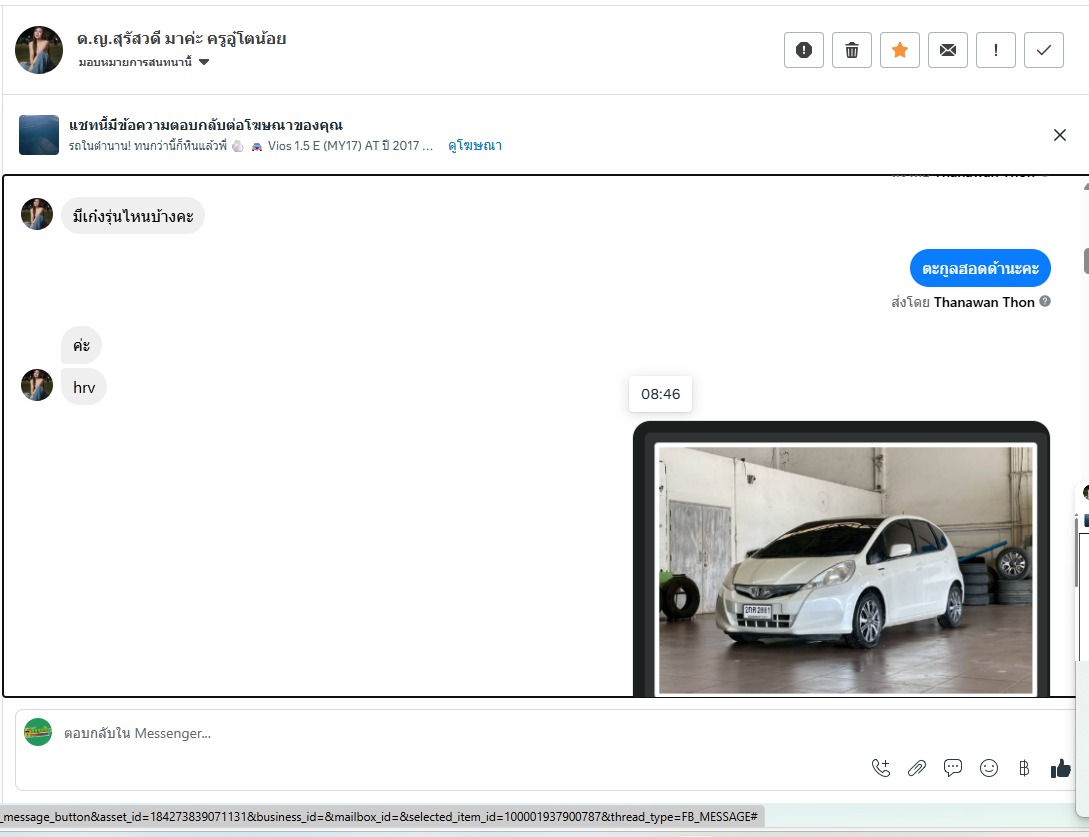Image resolution: width=1089 pixels, height=837 pixels.
Task: Dismiss the ad reply banner
Action: click(1060, 135)
